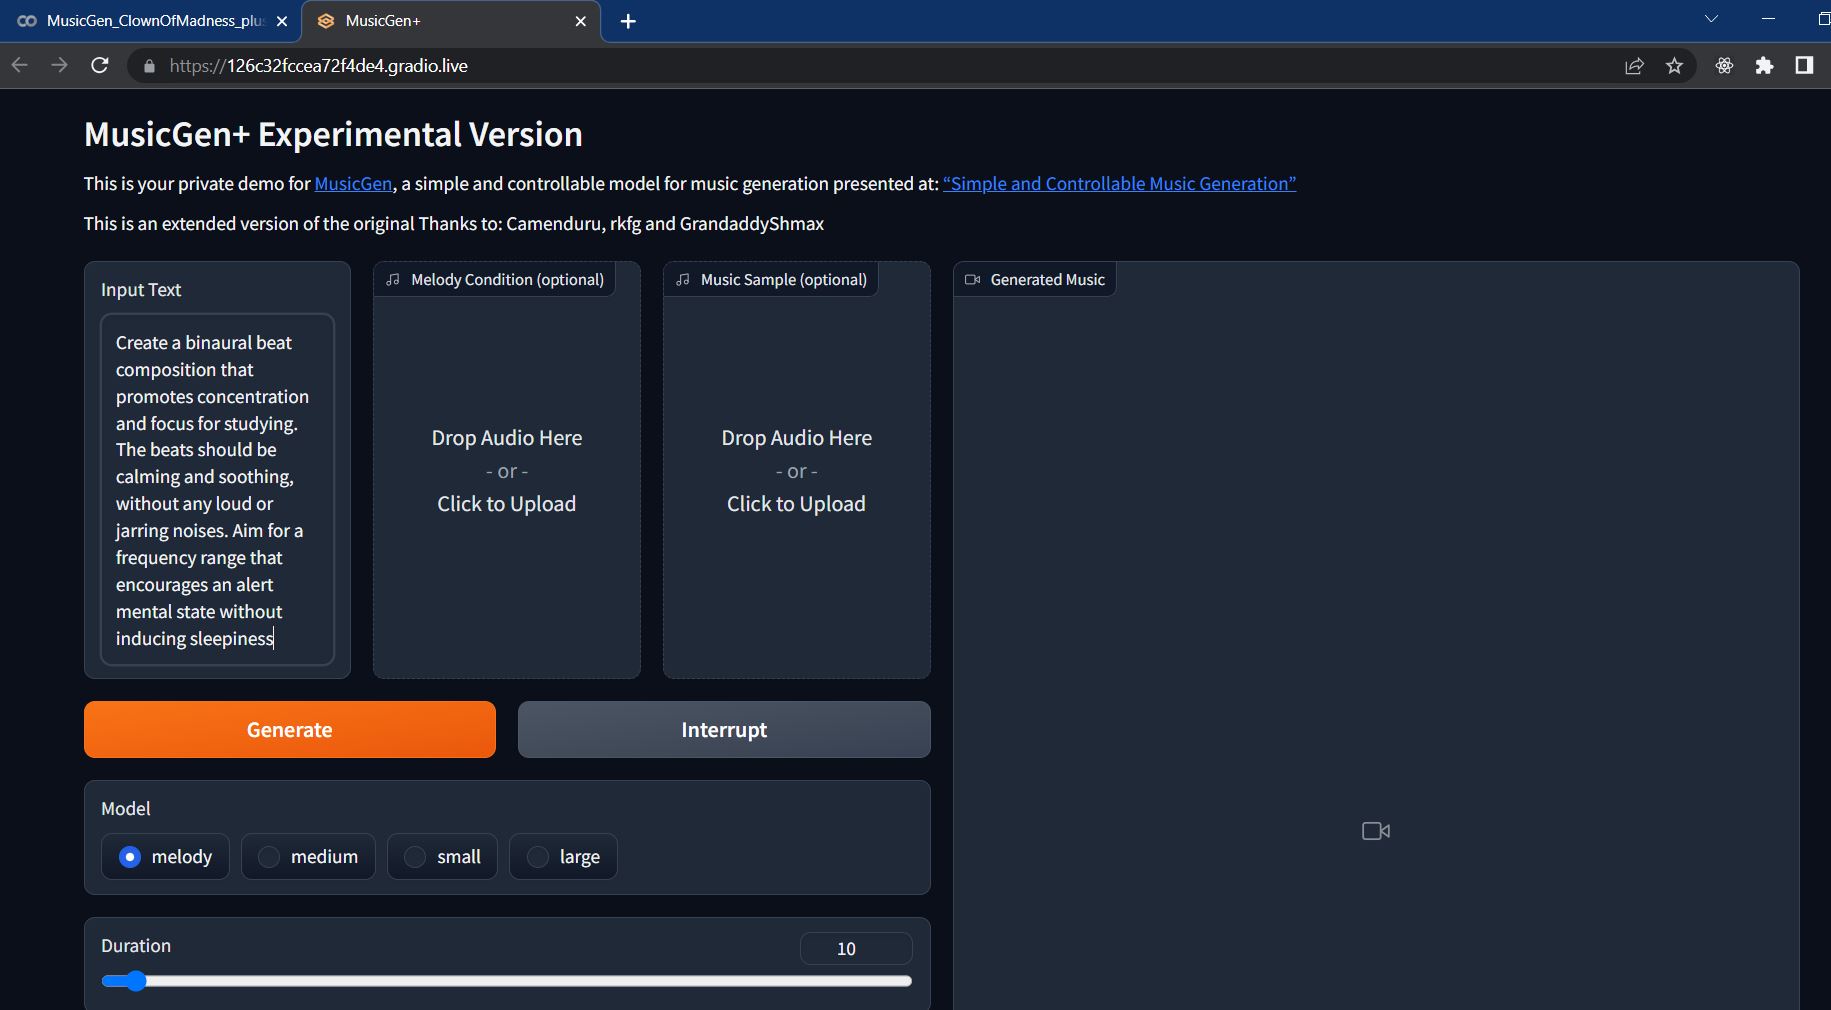Click the video icon beside Generated Music label

972,280
